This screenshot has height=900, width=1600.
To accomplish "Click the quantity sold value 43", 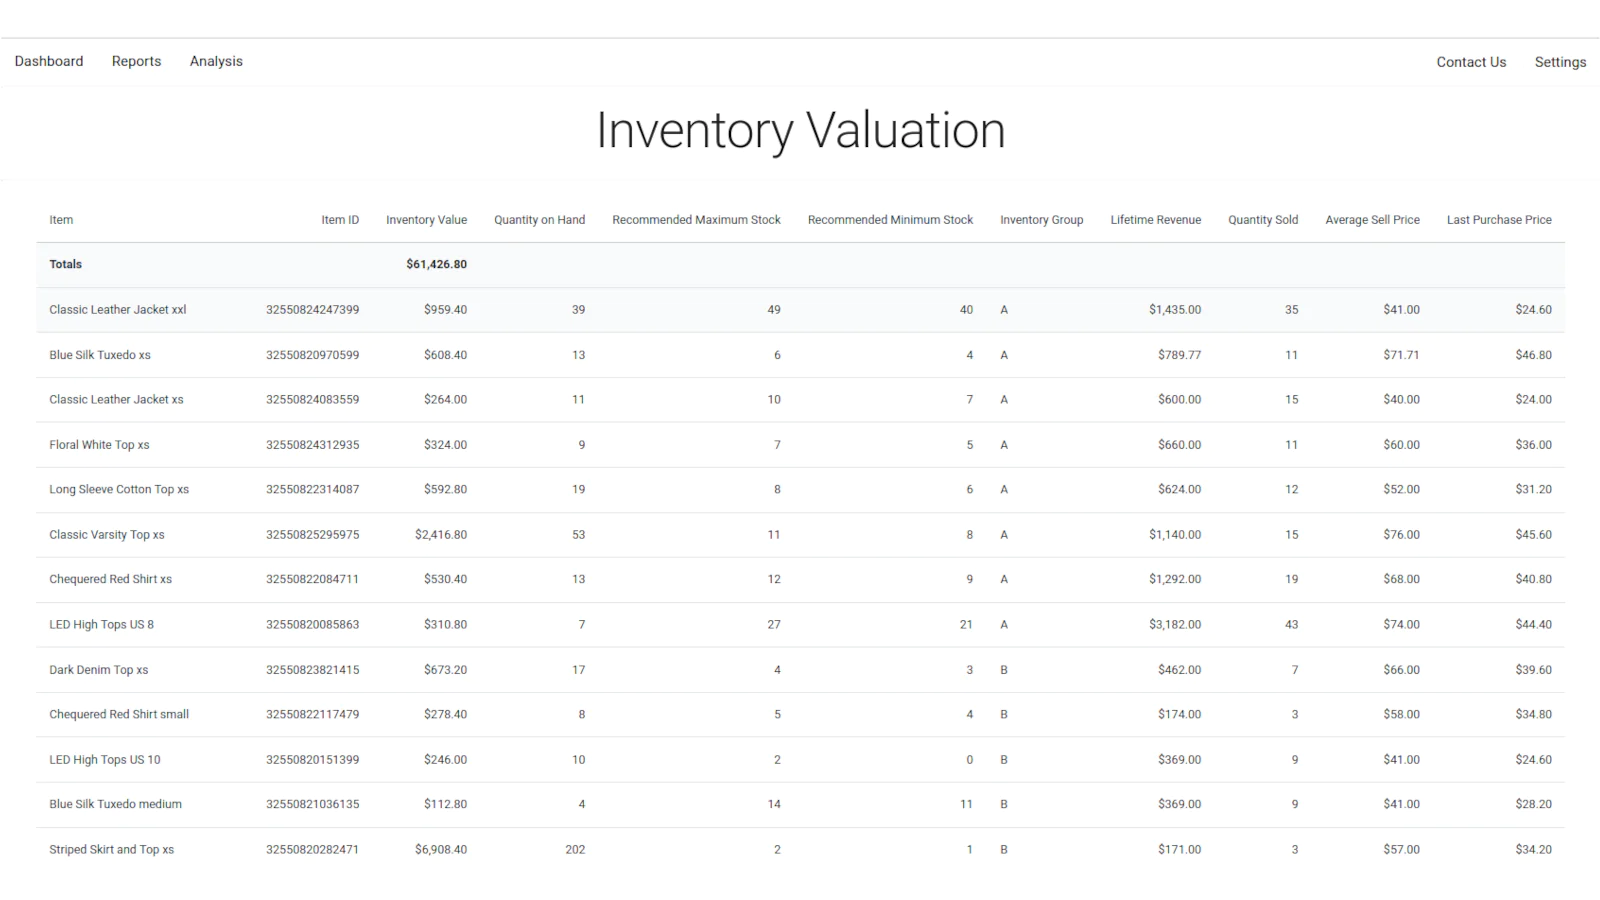I will (x=1291, y=625).
